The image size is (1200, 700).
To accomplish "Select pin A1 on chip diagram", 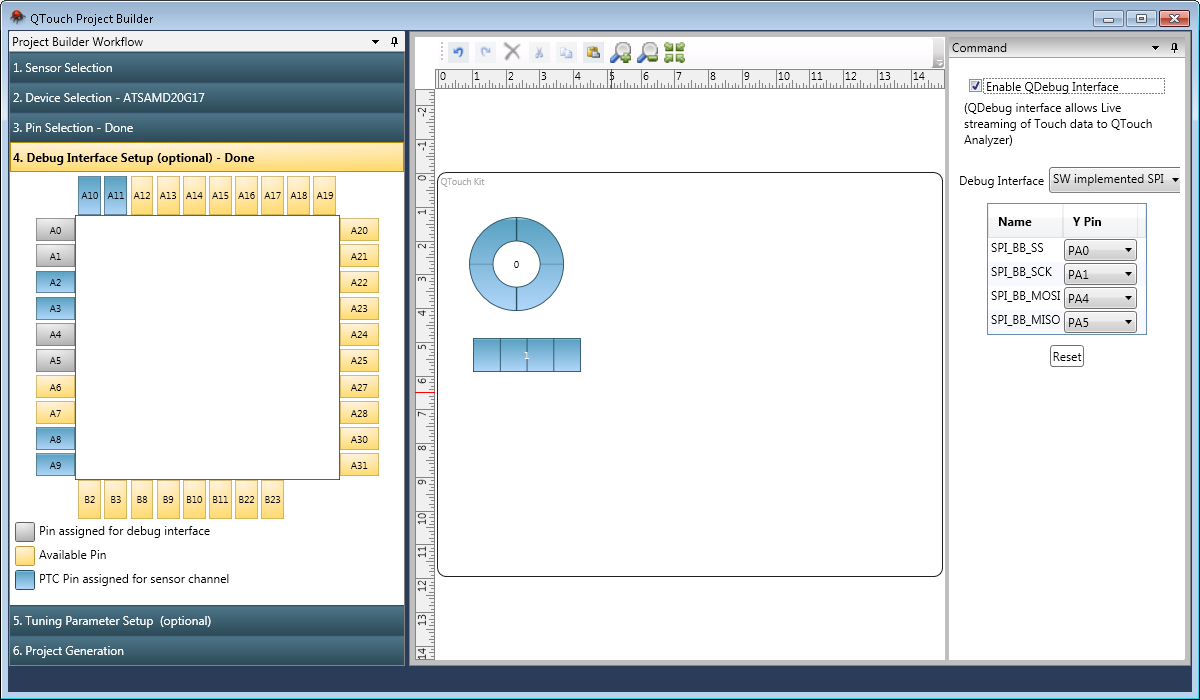I will (x=56, y=257).
